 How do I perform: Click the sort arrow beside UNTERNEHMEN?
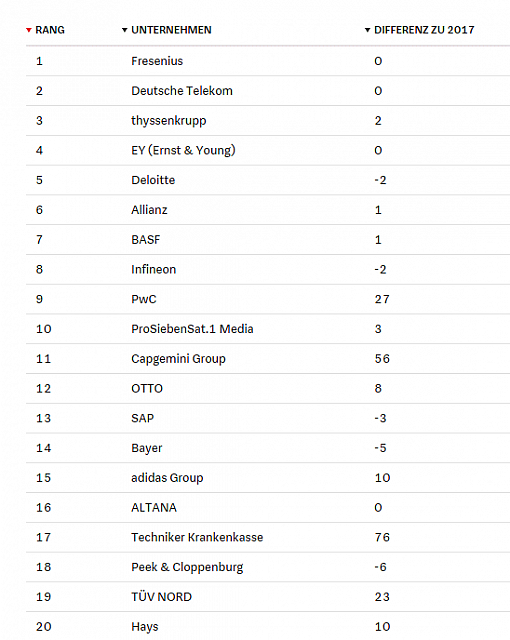pos(125,30)
